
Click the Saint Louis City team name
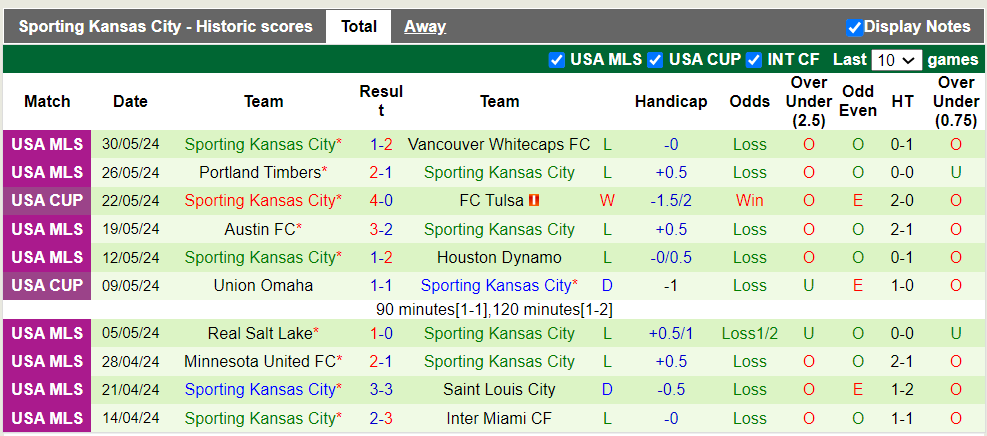(x=499, y=389)
